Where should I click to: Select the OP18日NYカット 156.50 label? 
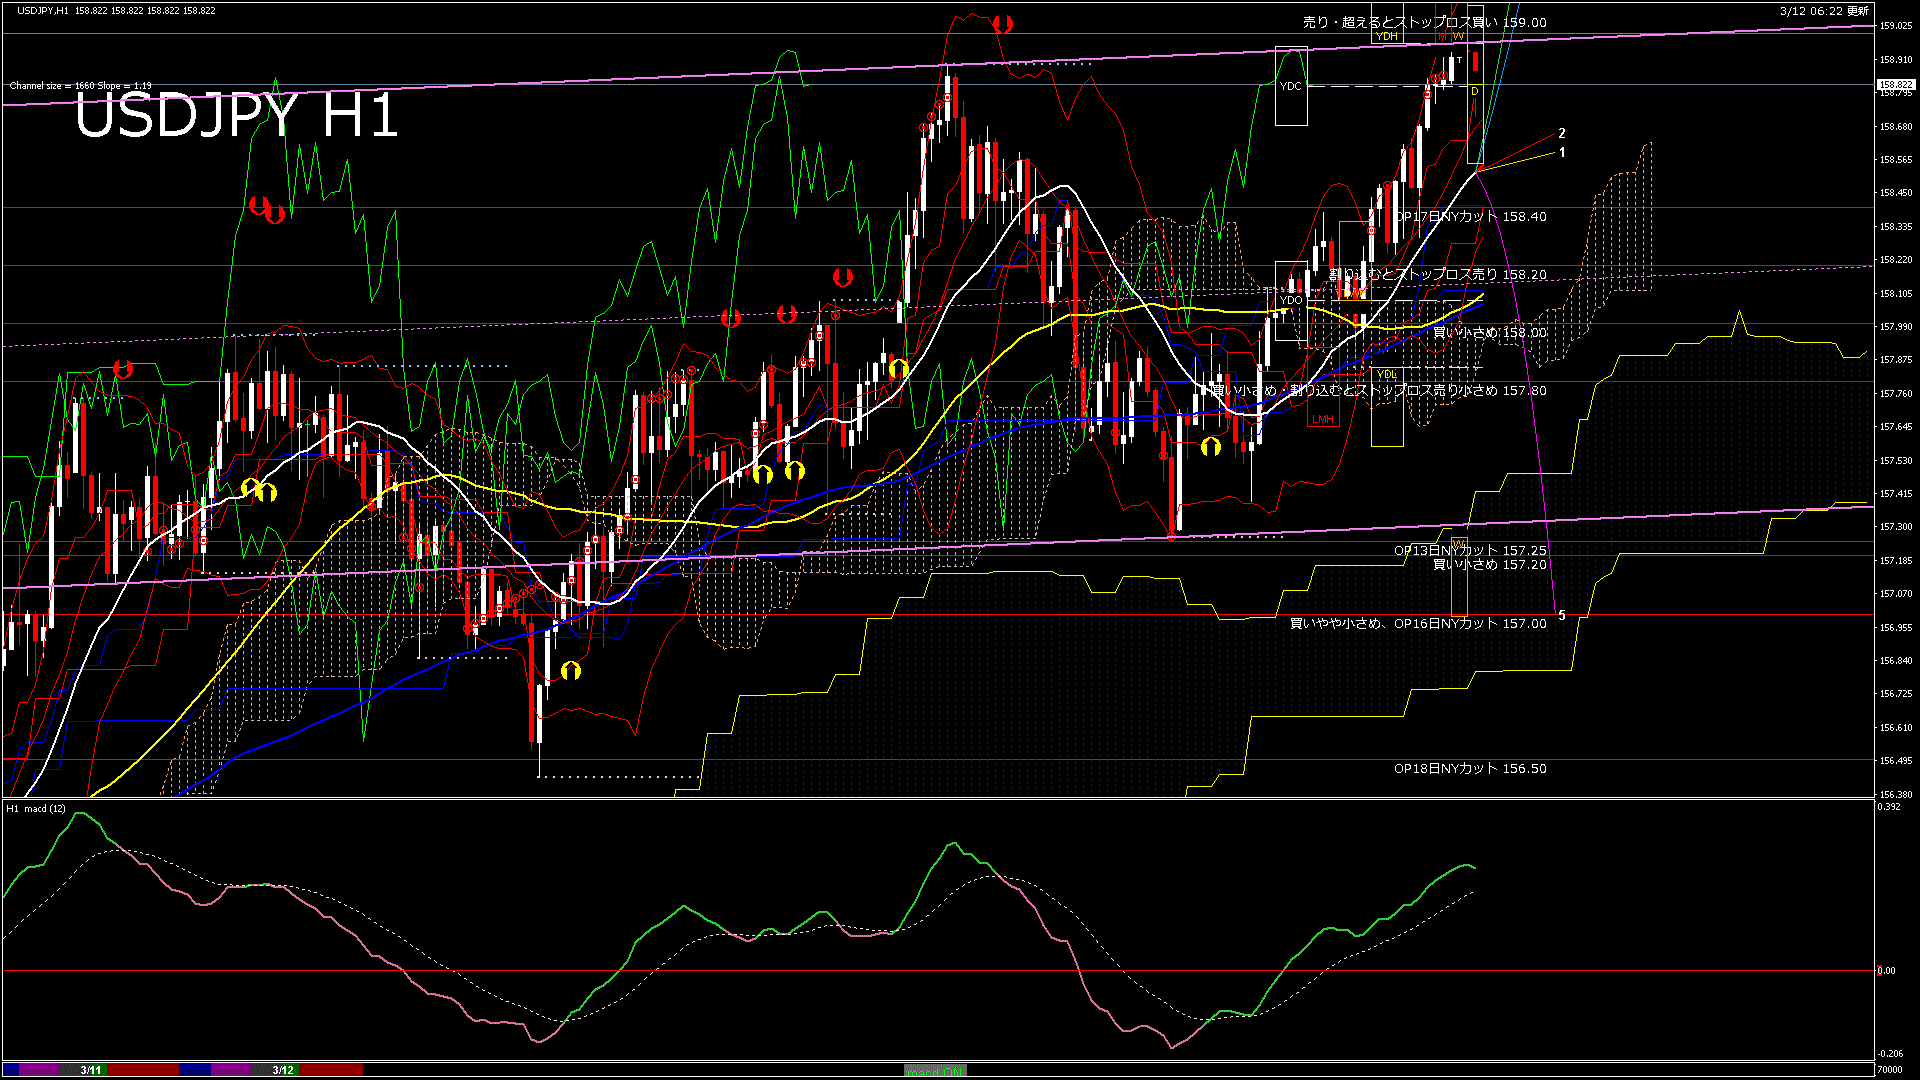pos(1470,769)
